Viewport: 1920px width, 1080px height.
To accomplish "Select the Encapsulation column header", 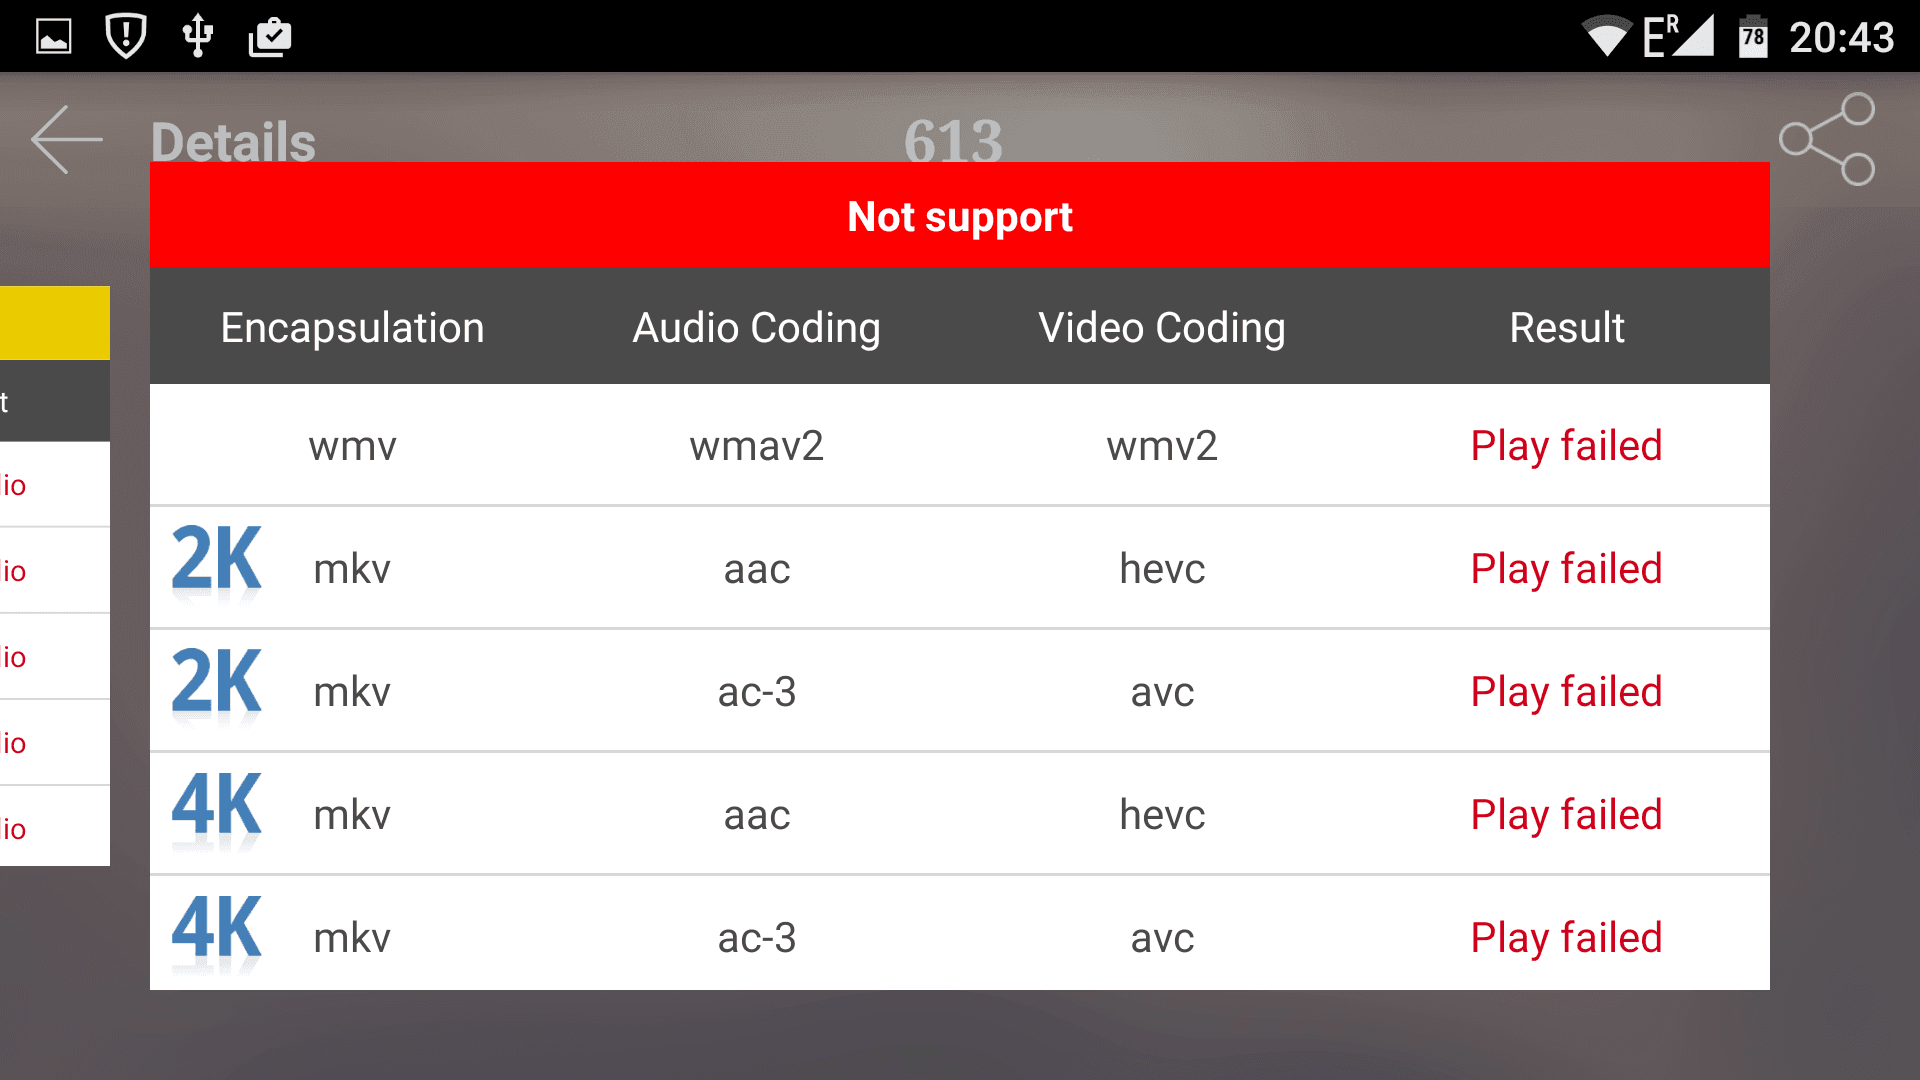I will click(x=352, y=328).
